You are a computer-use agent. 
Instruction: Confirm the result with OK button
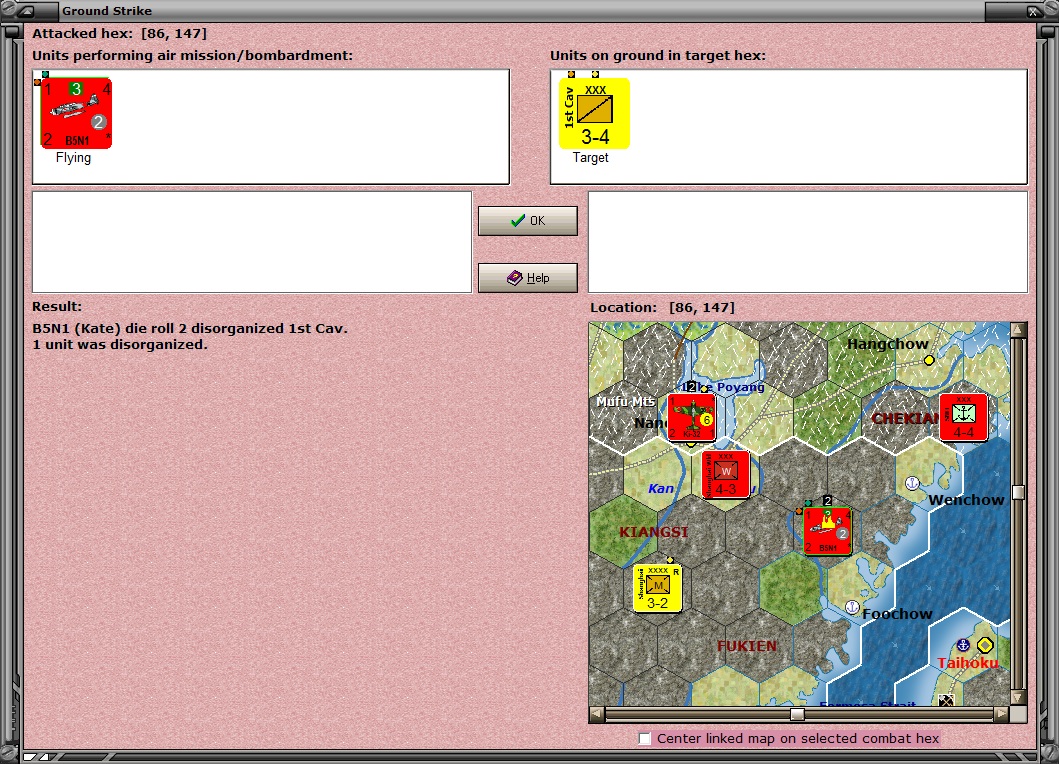[527, 221]
